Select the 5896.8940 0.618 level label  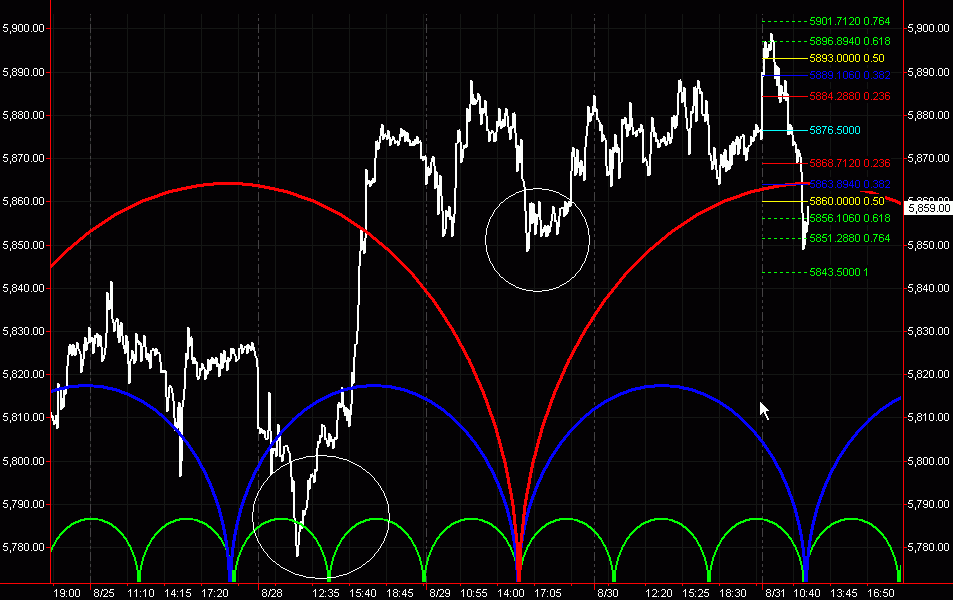pos(850,41)
